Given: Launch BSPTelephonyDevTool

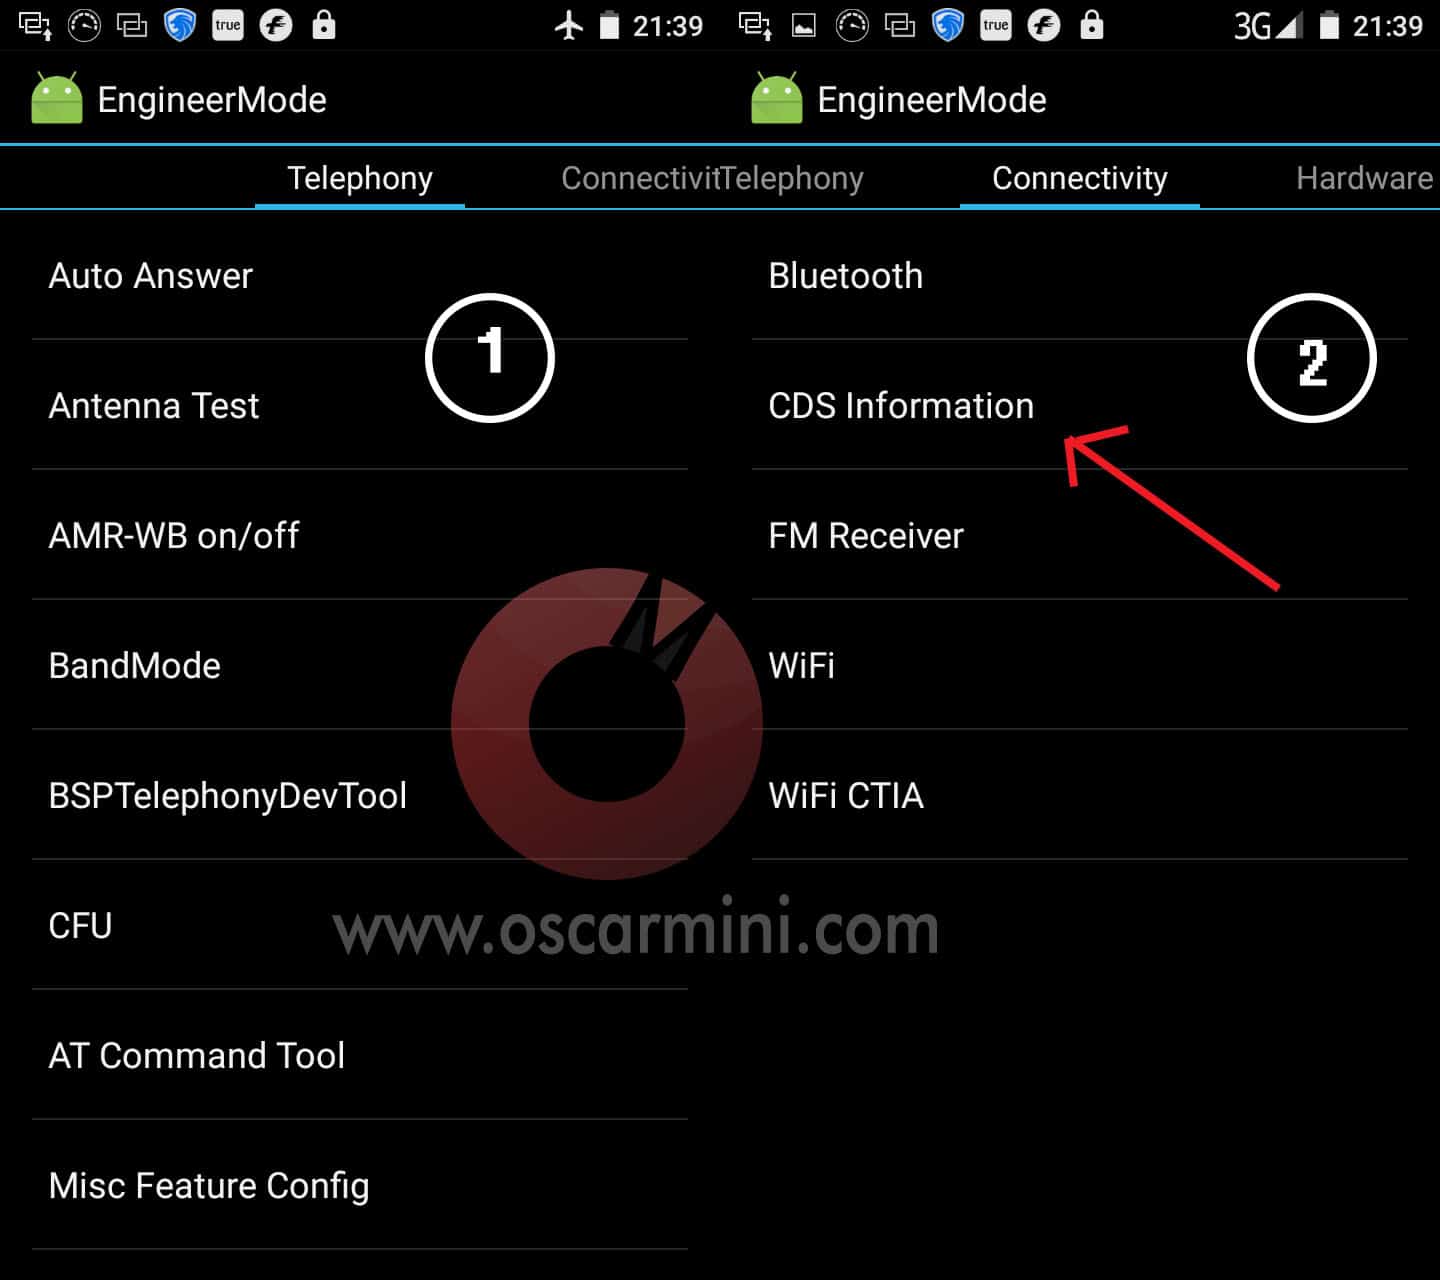Looking at the screenshot, I should (x=360, y=795).
